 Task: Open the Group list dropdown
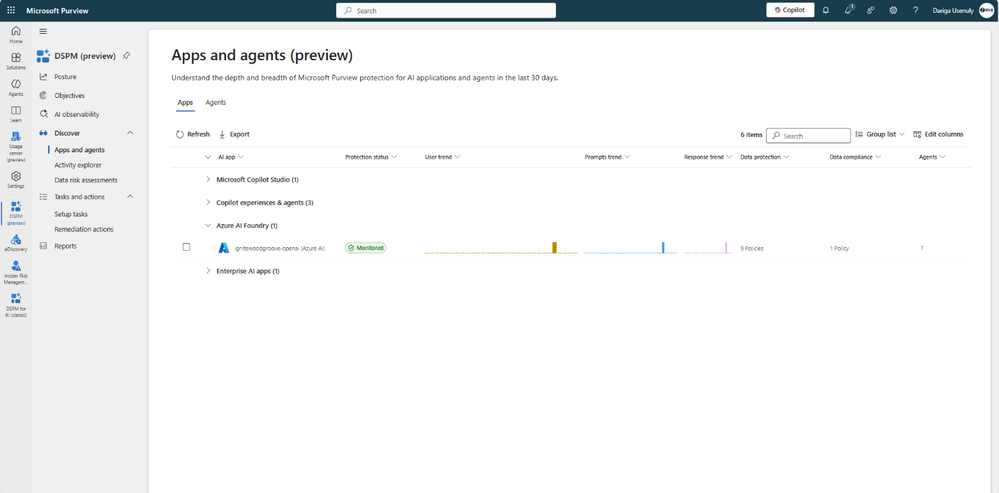pos(880,134)
